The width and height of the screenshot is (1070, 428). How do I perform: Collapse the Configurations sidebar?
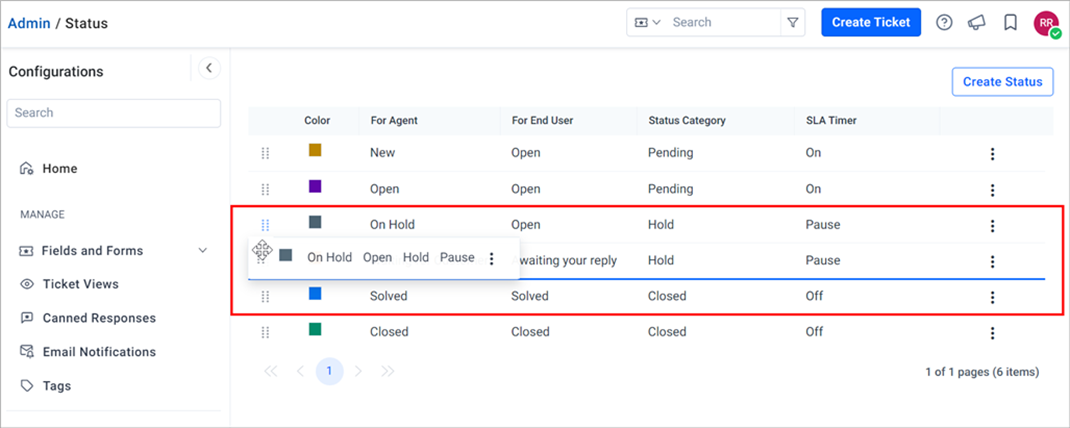(209, 68)
